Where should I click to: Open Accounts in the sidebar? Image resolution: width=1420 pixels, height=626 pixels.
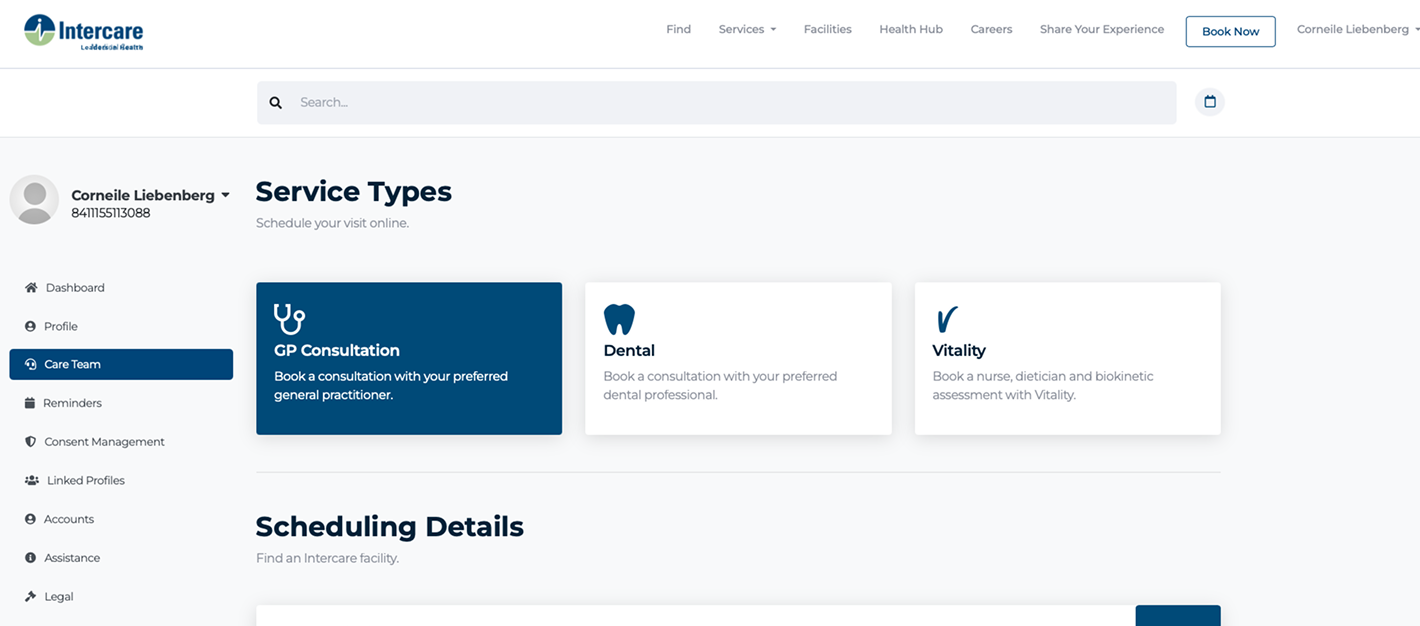pos(121,519)
